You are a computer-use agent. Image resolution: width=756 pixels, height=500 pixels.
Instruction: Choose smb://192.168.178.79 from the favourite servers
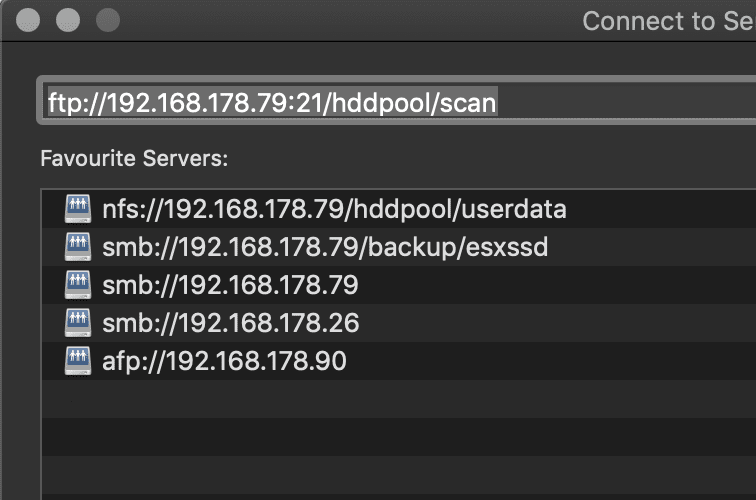(x=399, y=285)
